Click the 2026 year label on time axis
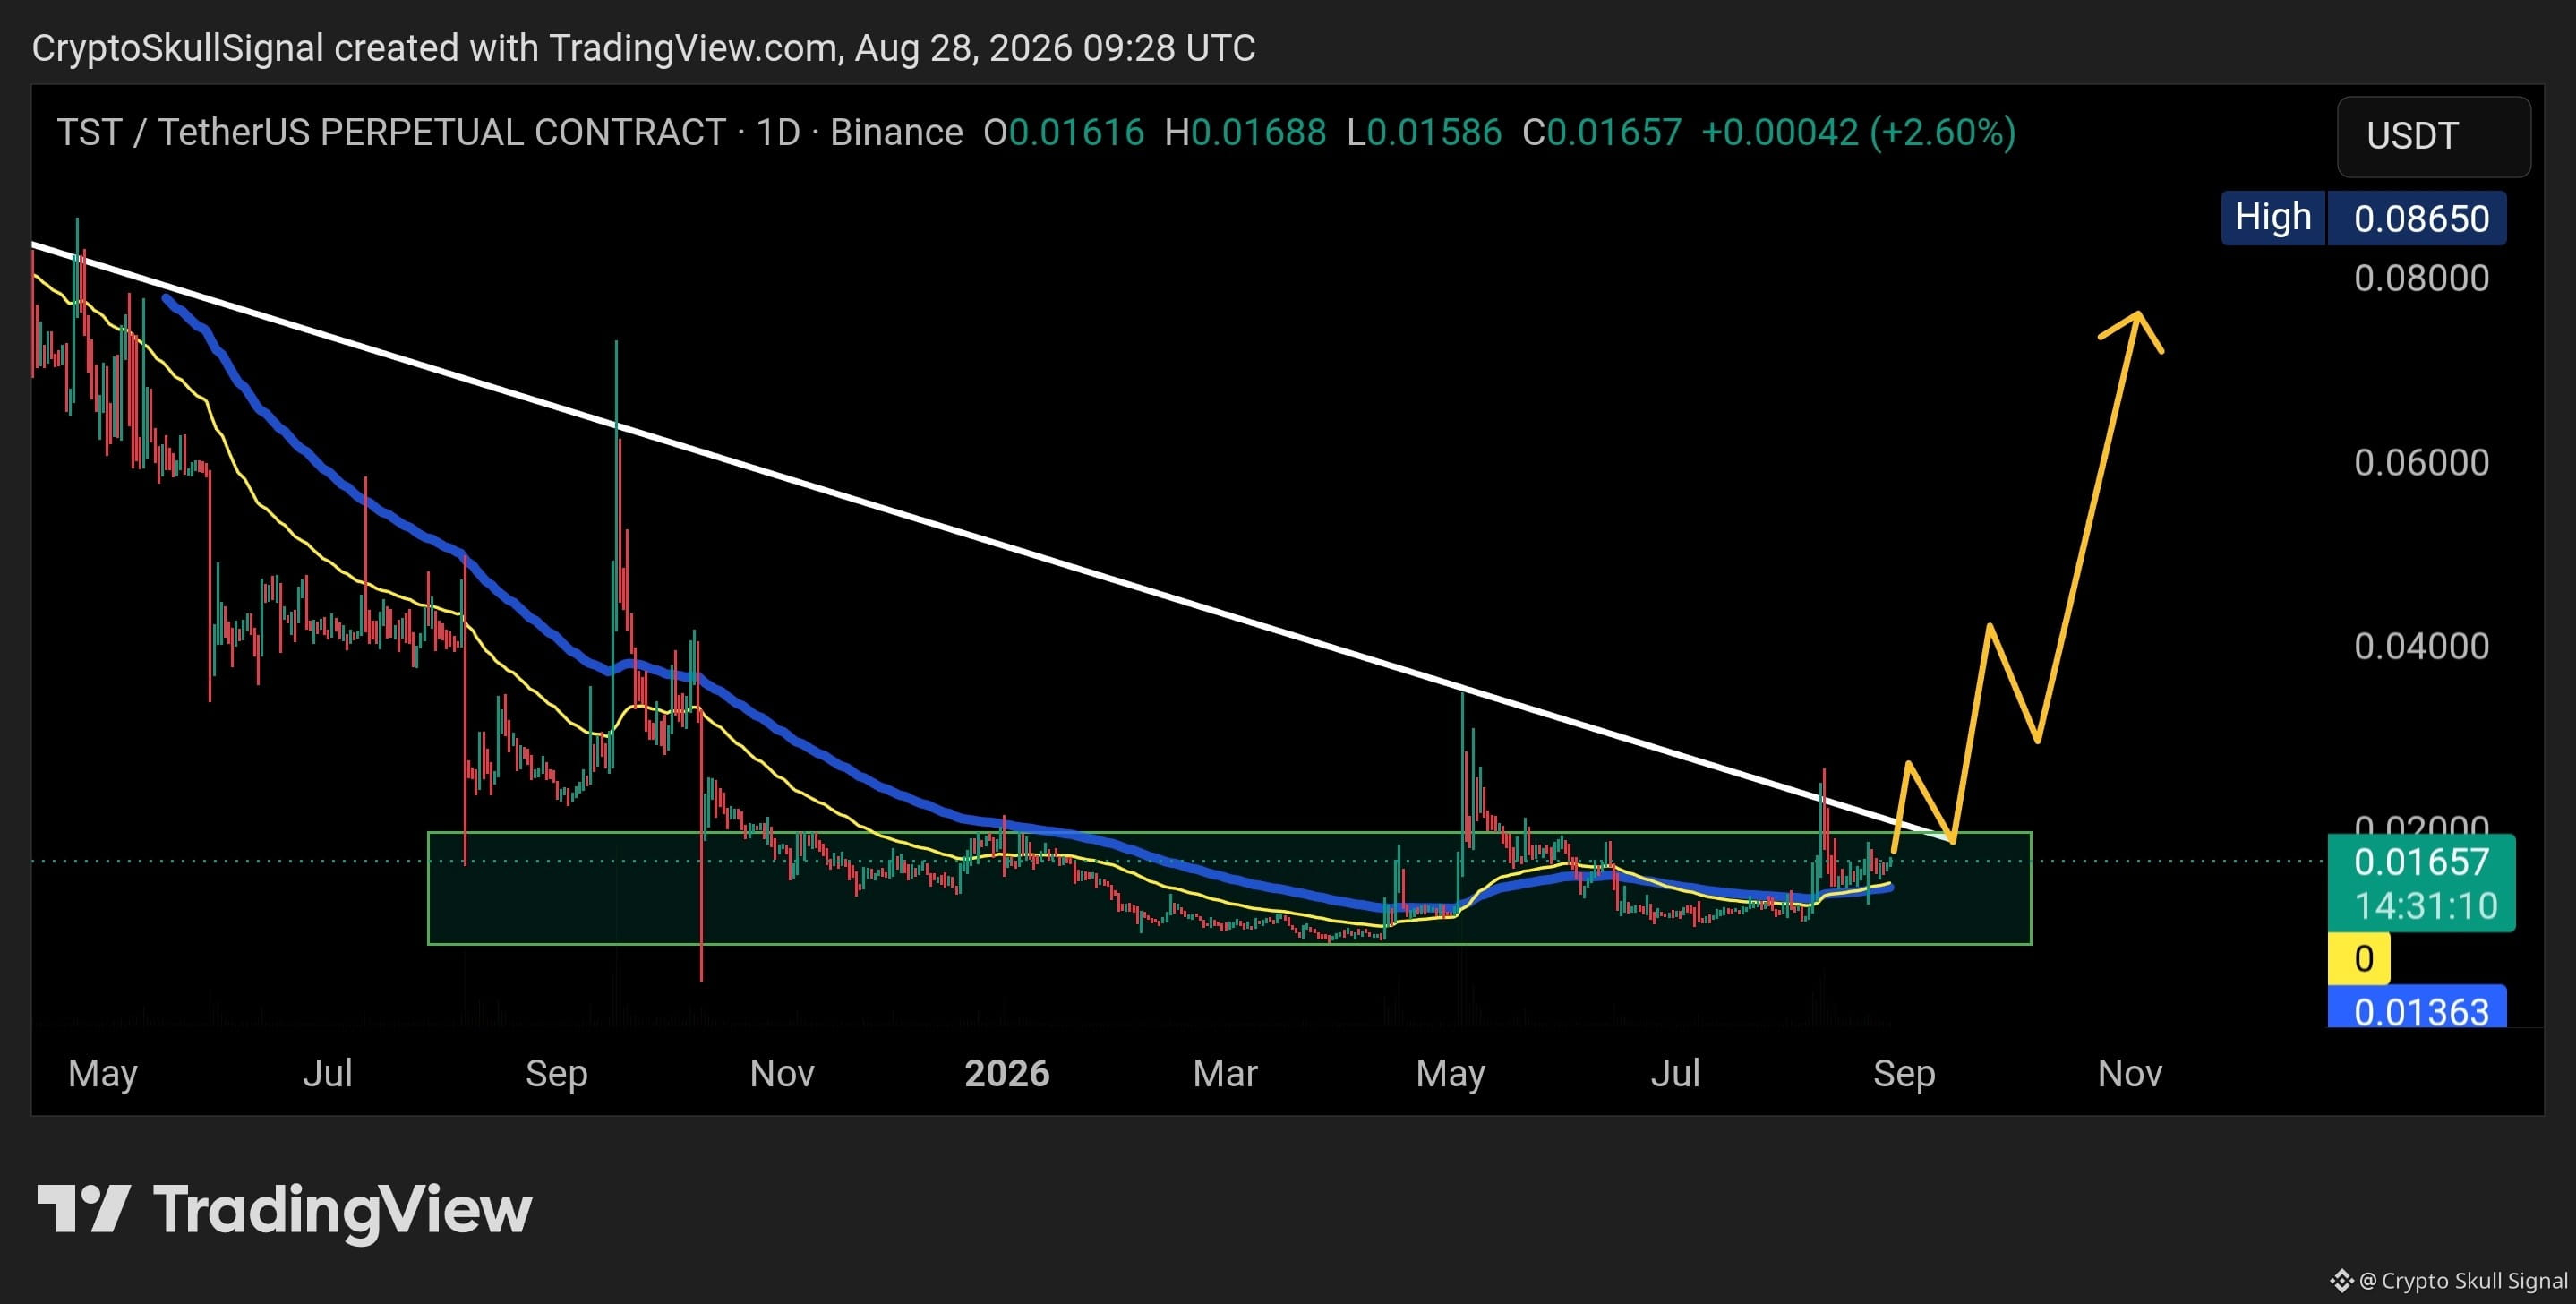 [1007, 1073]
